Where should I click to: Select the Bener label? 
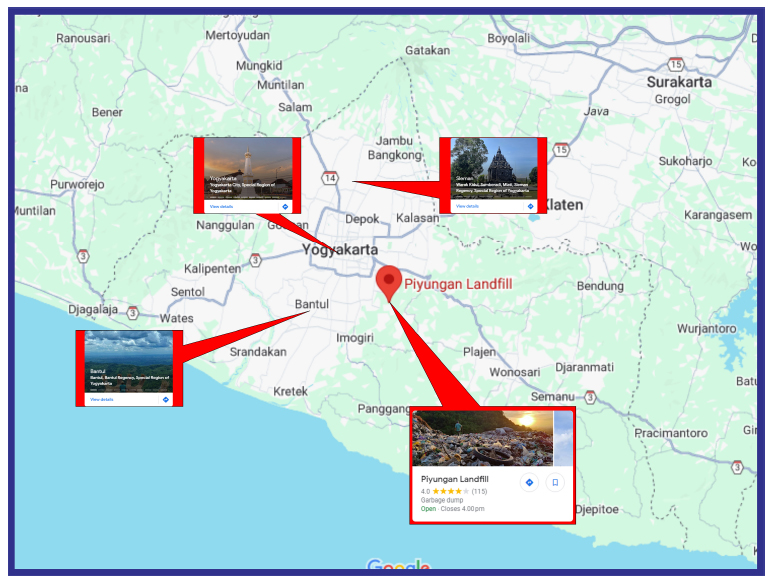(x=107, y=113)
